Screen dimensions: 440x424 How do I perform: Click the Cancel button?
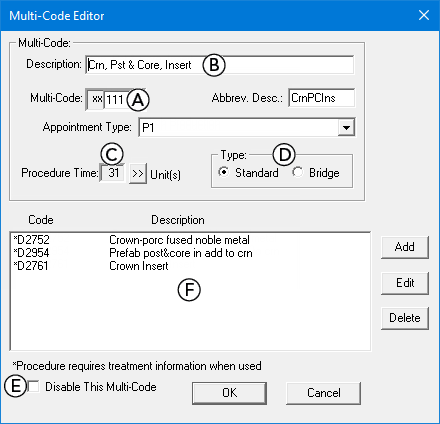323,393
